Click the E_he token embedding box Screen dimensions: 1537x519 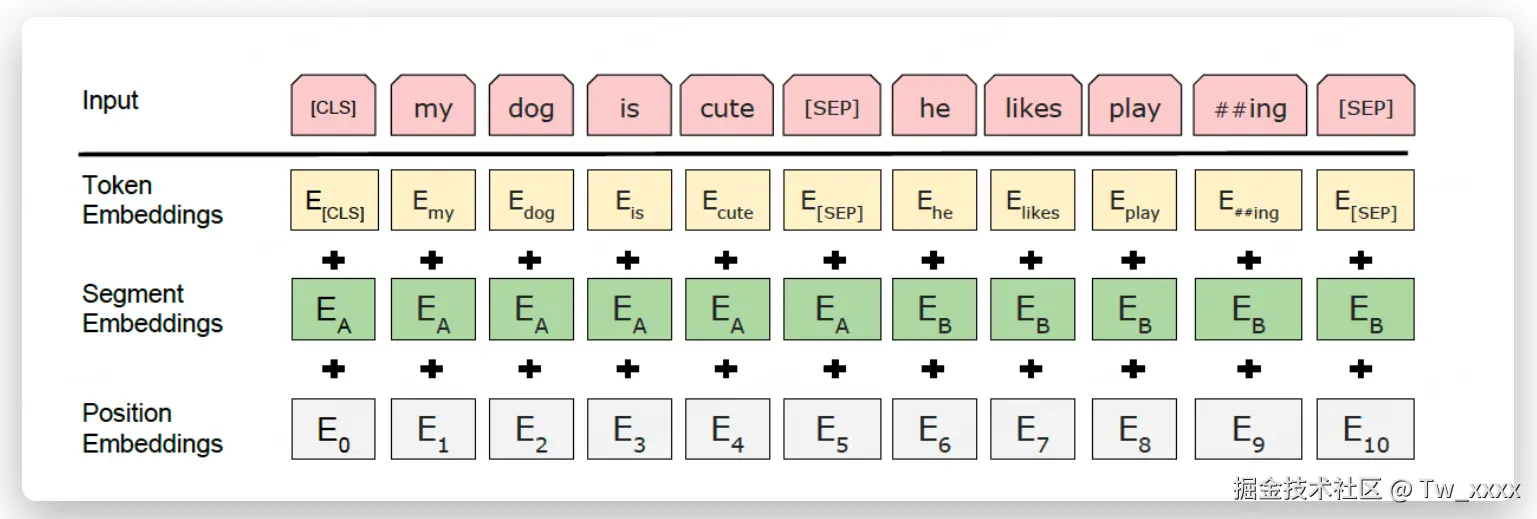tap(934, 200)
